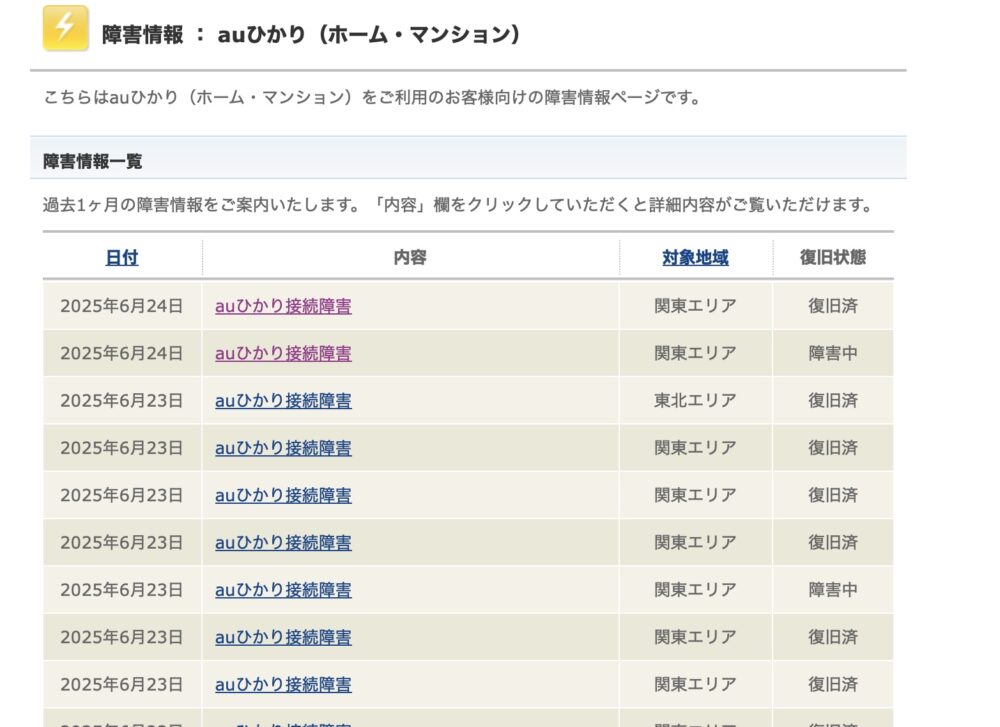Click 関東エリア in the June 24 障害中 row
The width and height of the screenshot is (1000, 727).
[695, 353]
